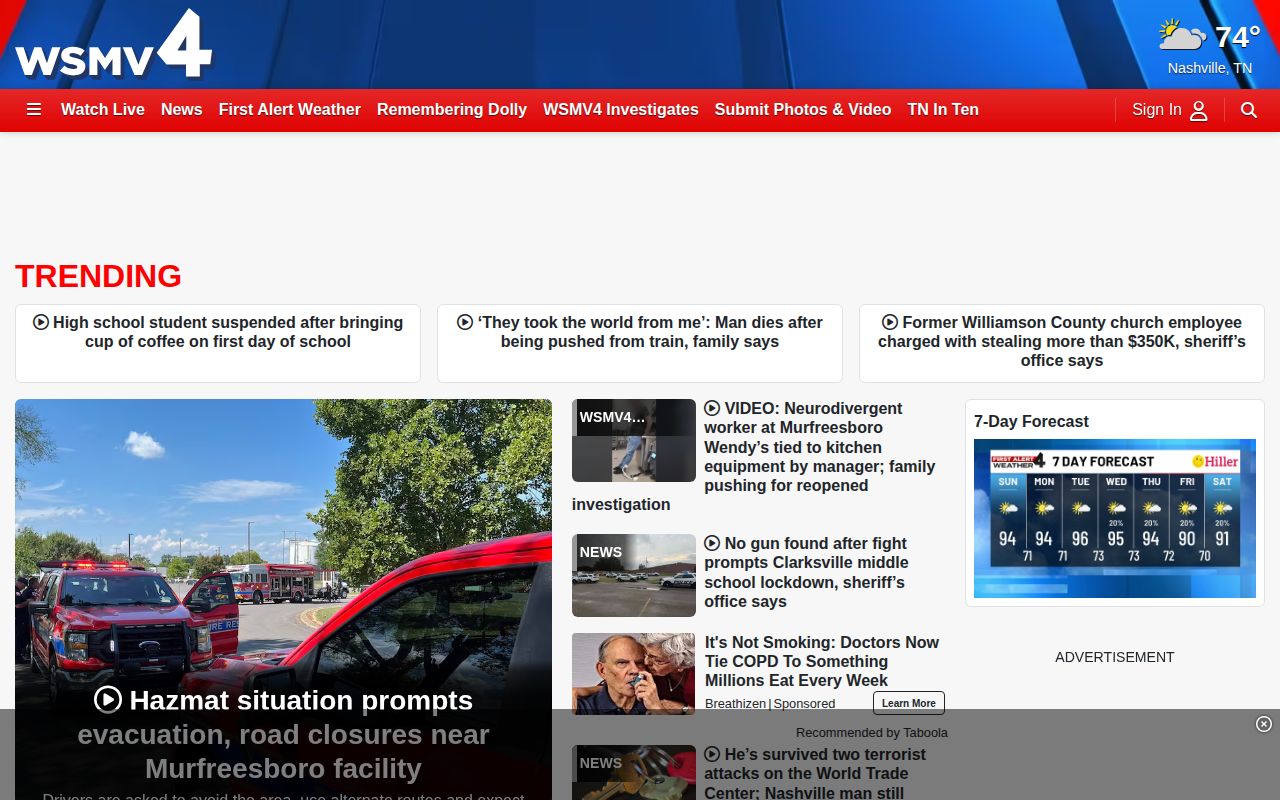The image size is (1280, 800).
Task: Open the hamburger menu icon
Action: 34,110
